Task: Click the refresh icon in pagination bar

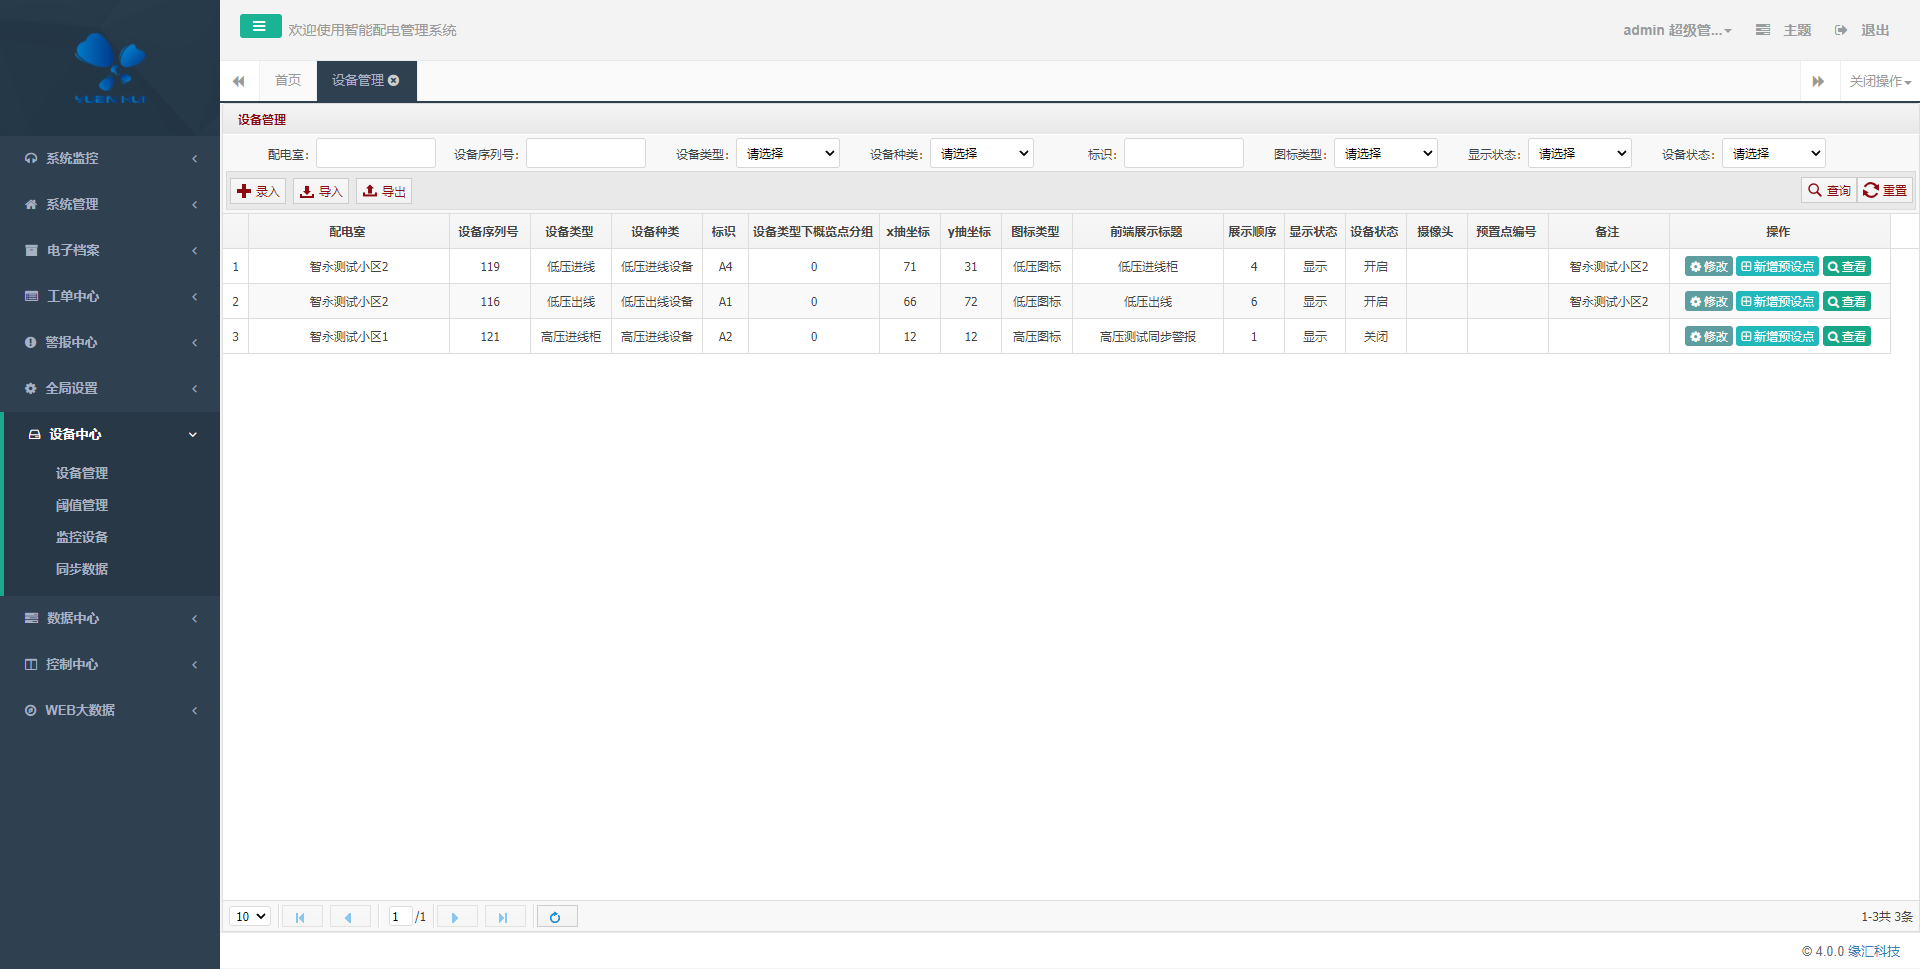Action: point(556,917)
